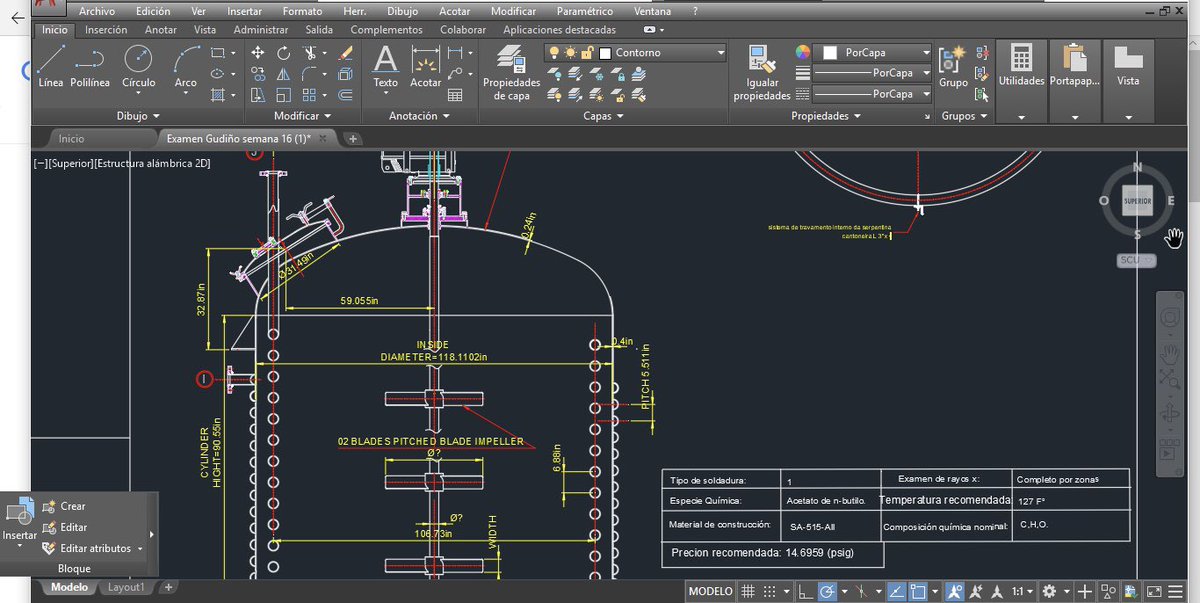
Task: Open the Paramétrico menu
Action: (585, 11)
